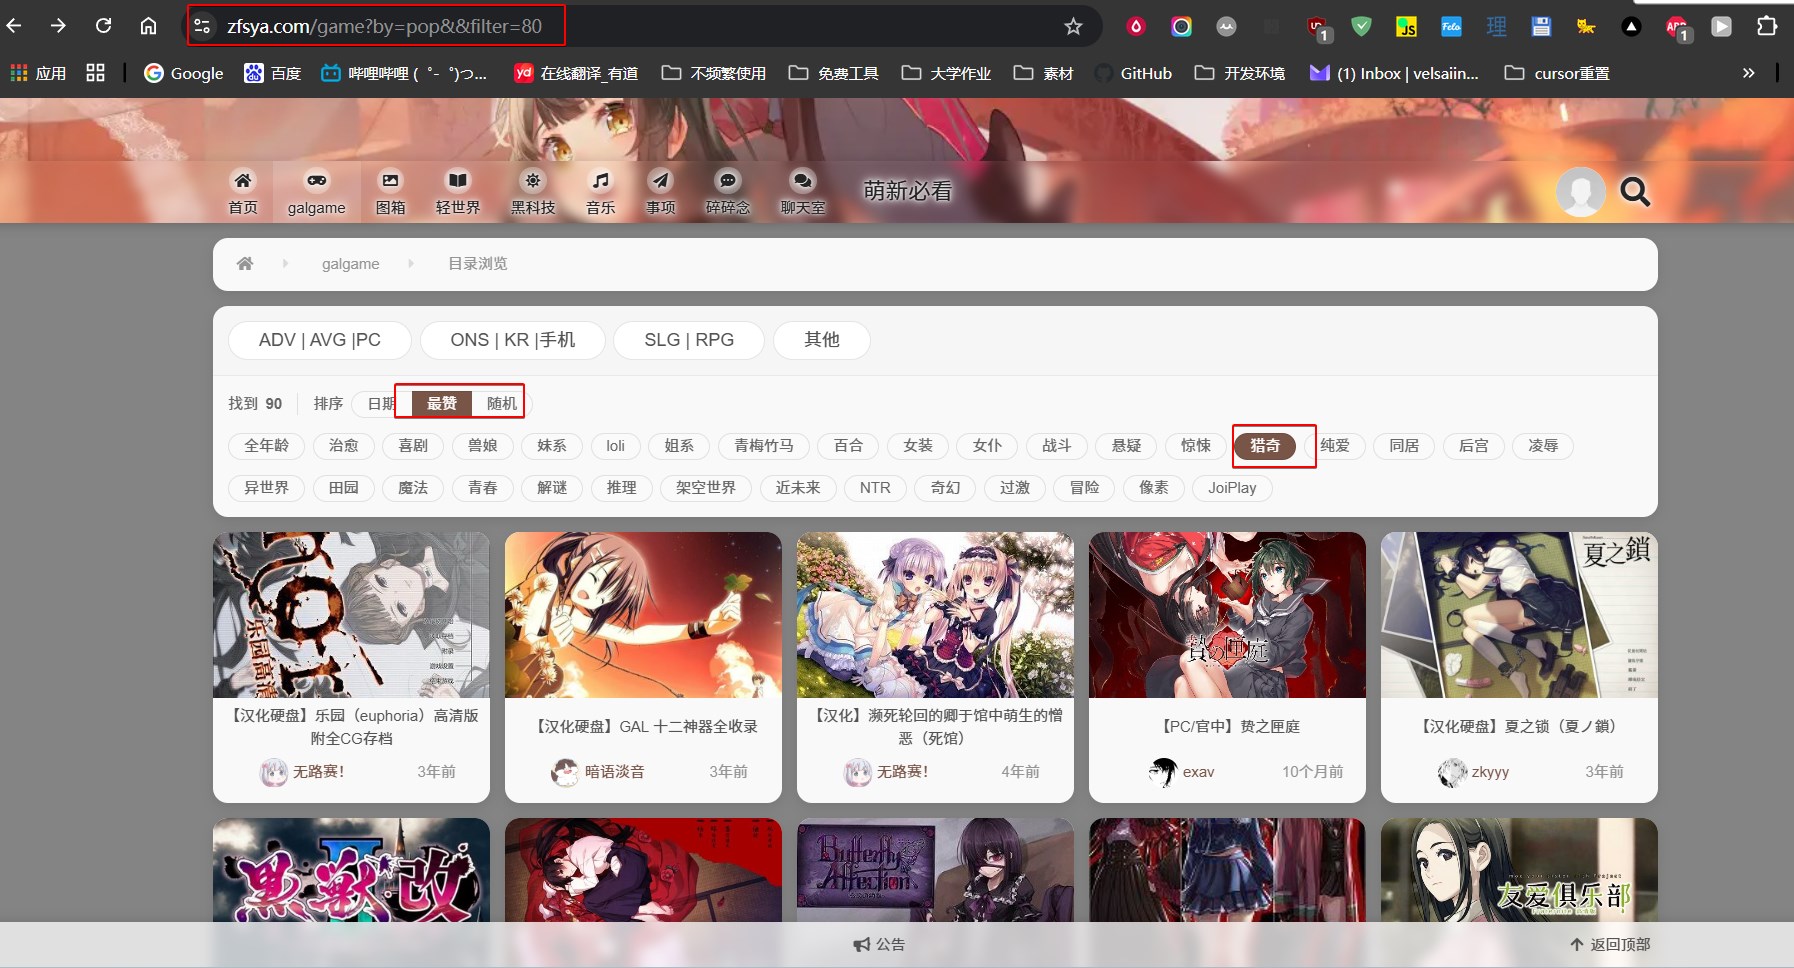Switch to the 其他 tab
The width and height of the screenshot is (1794, 968).
(x=822, y=340)
